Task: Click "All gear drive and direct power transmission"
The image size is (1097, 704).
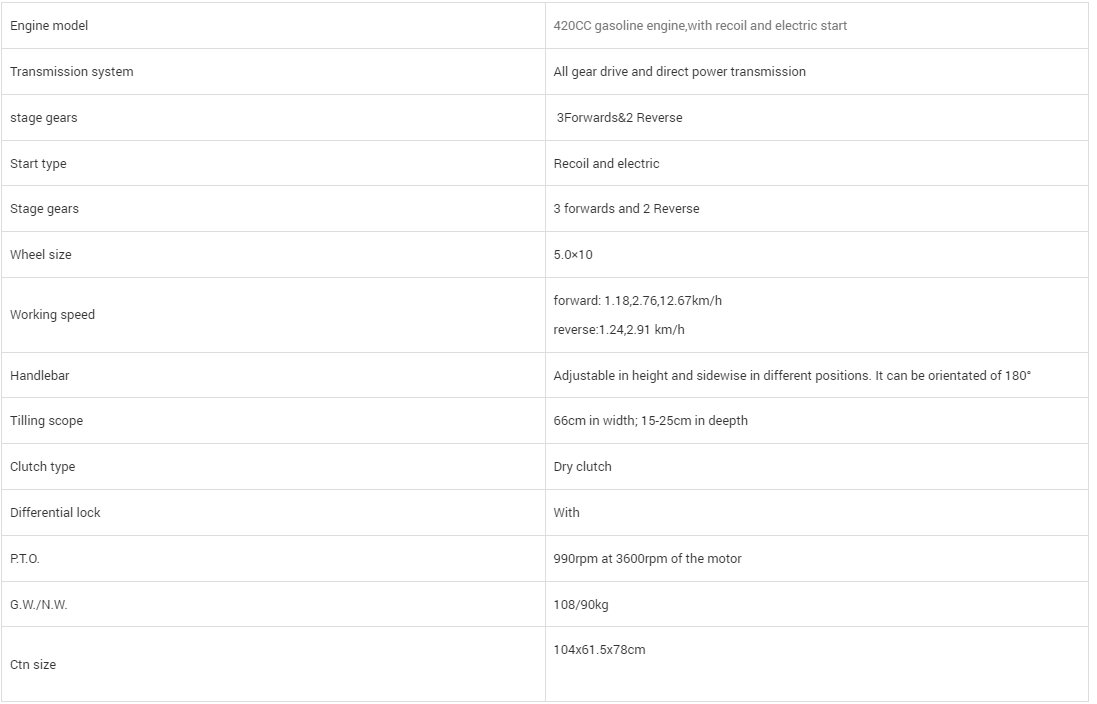Action: [679, 72]
